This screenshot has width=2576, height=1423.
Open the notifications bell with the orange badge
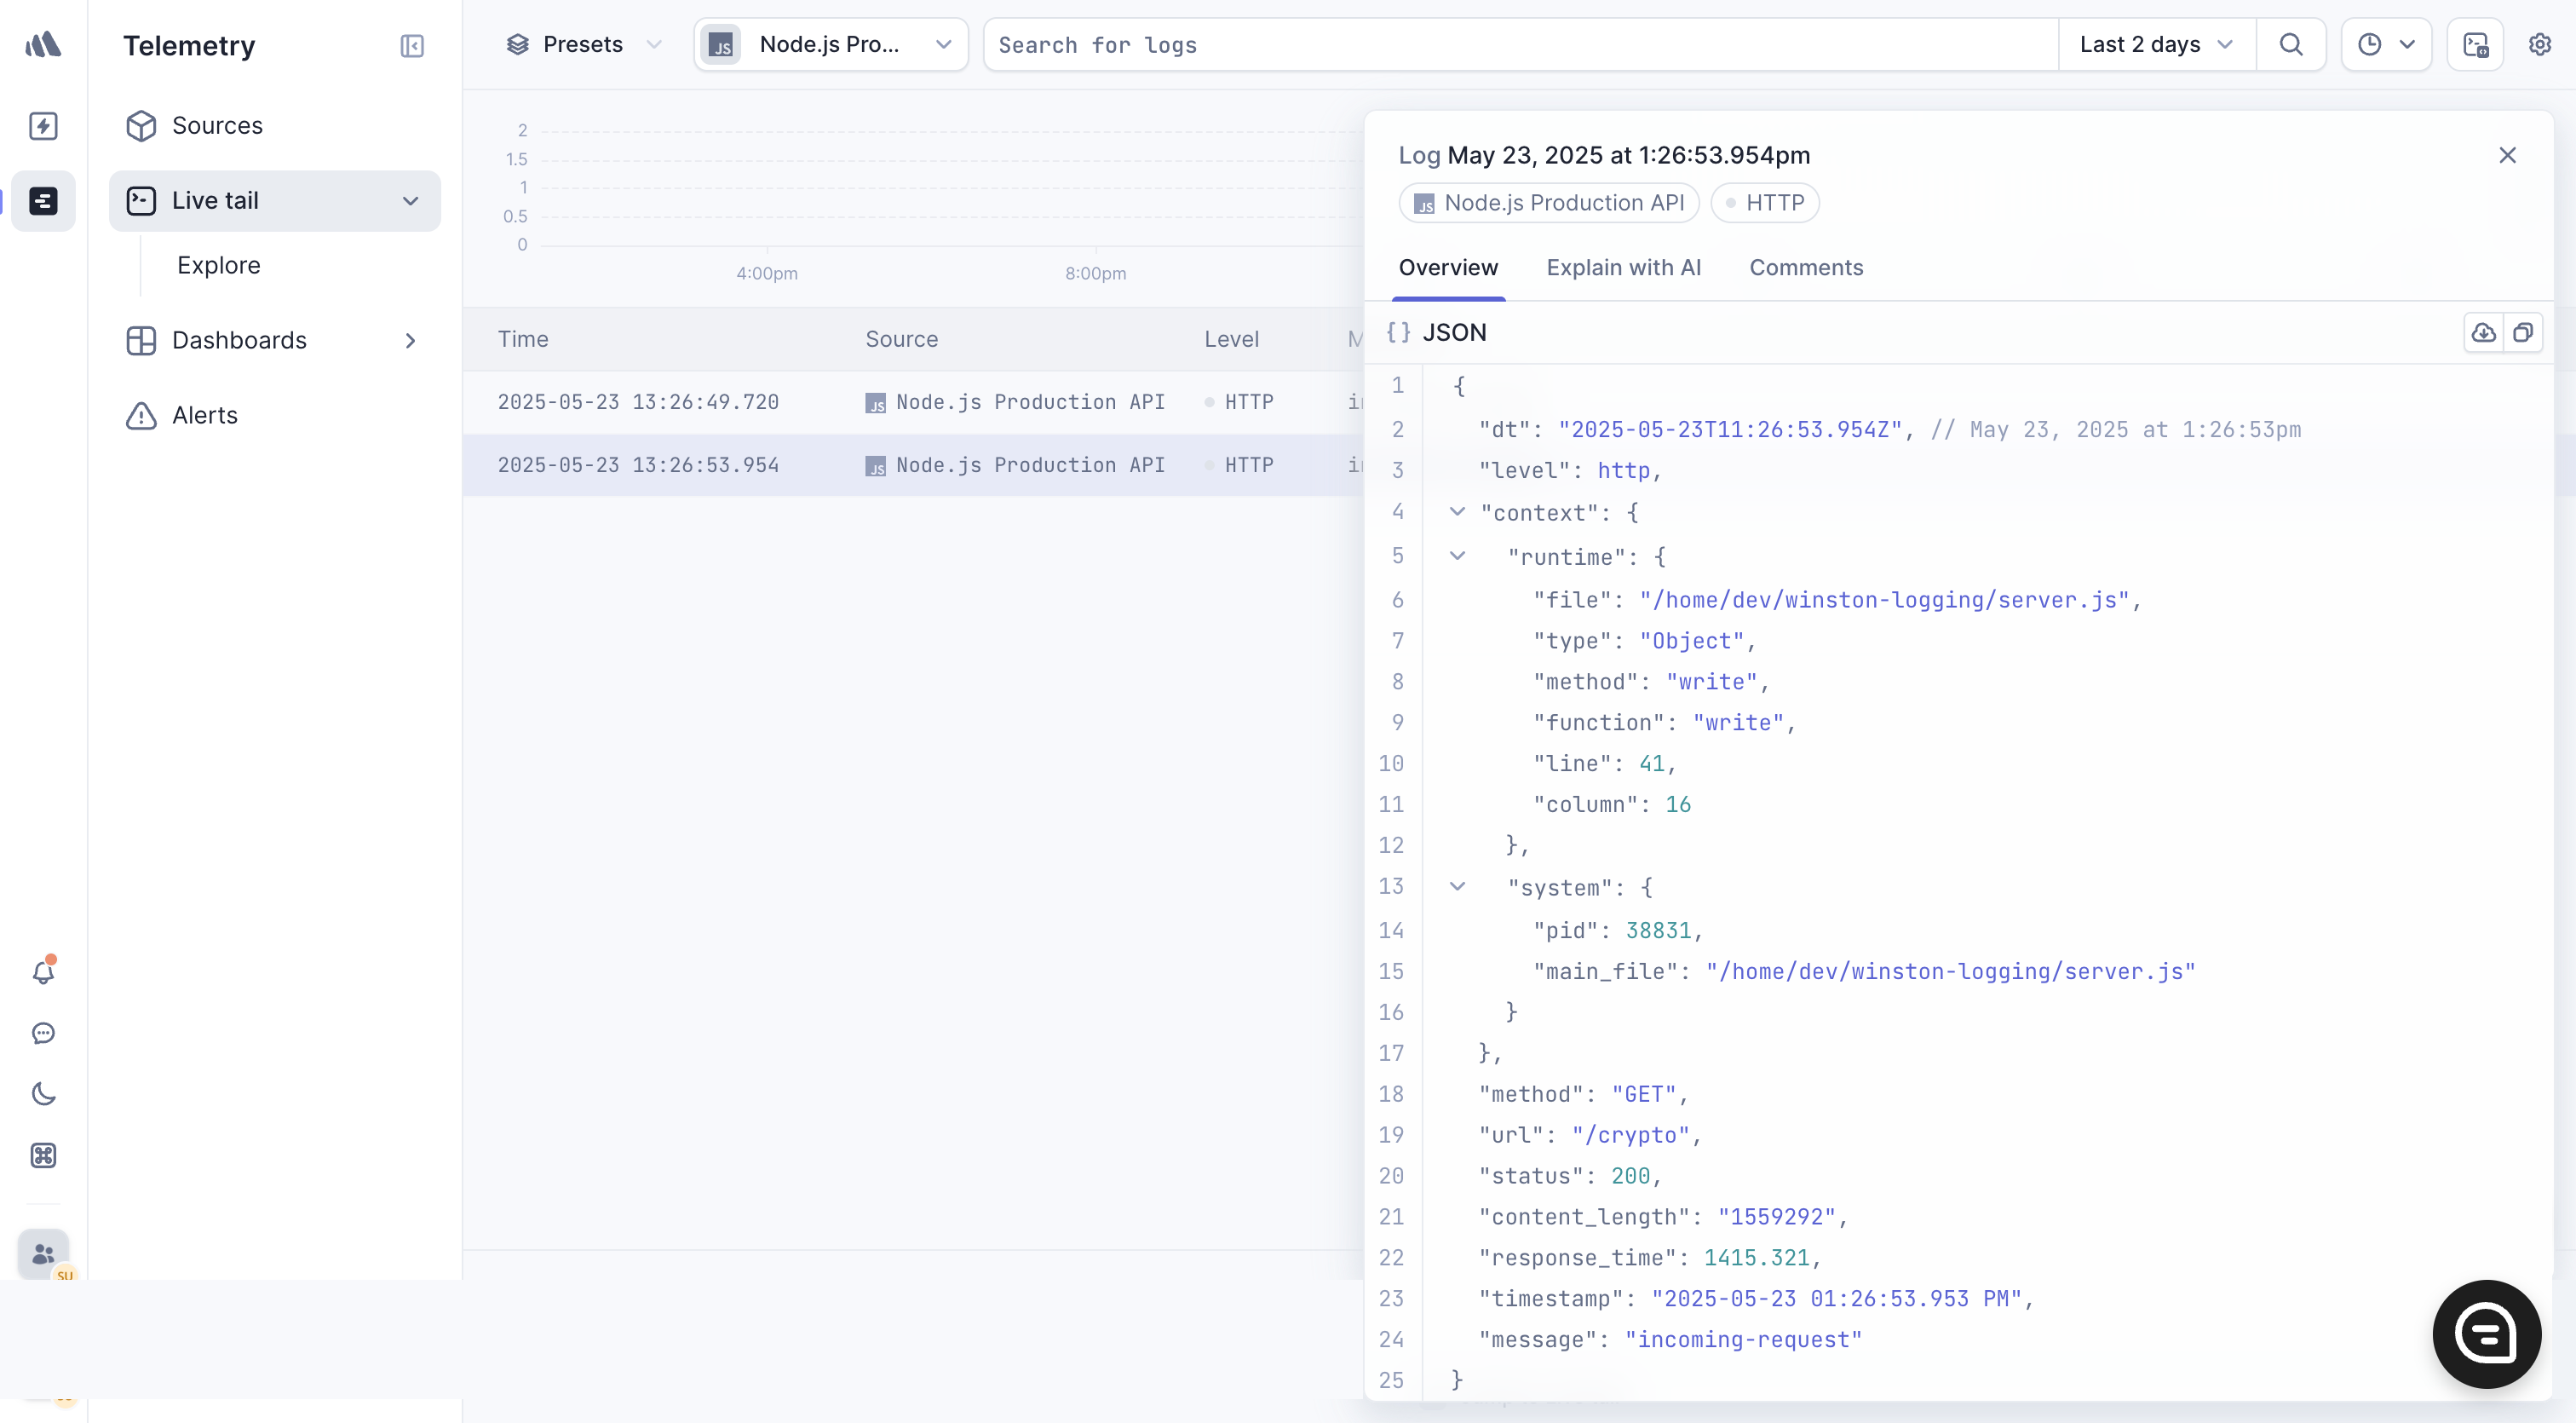[44, 971]
